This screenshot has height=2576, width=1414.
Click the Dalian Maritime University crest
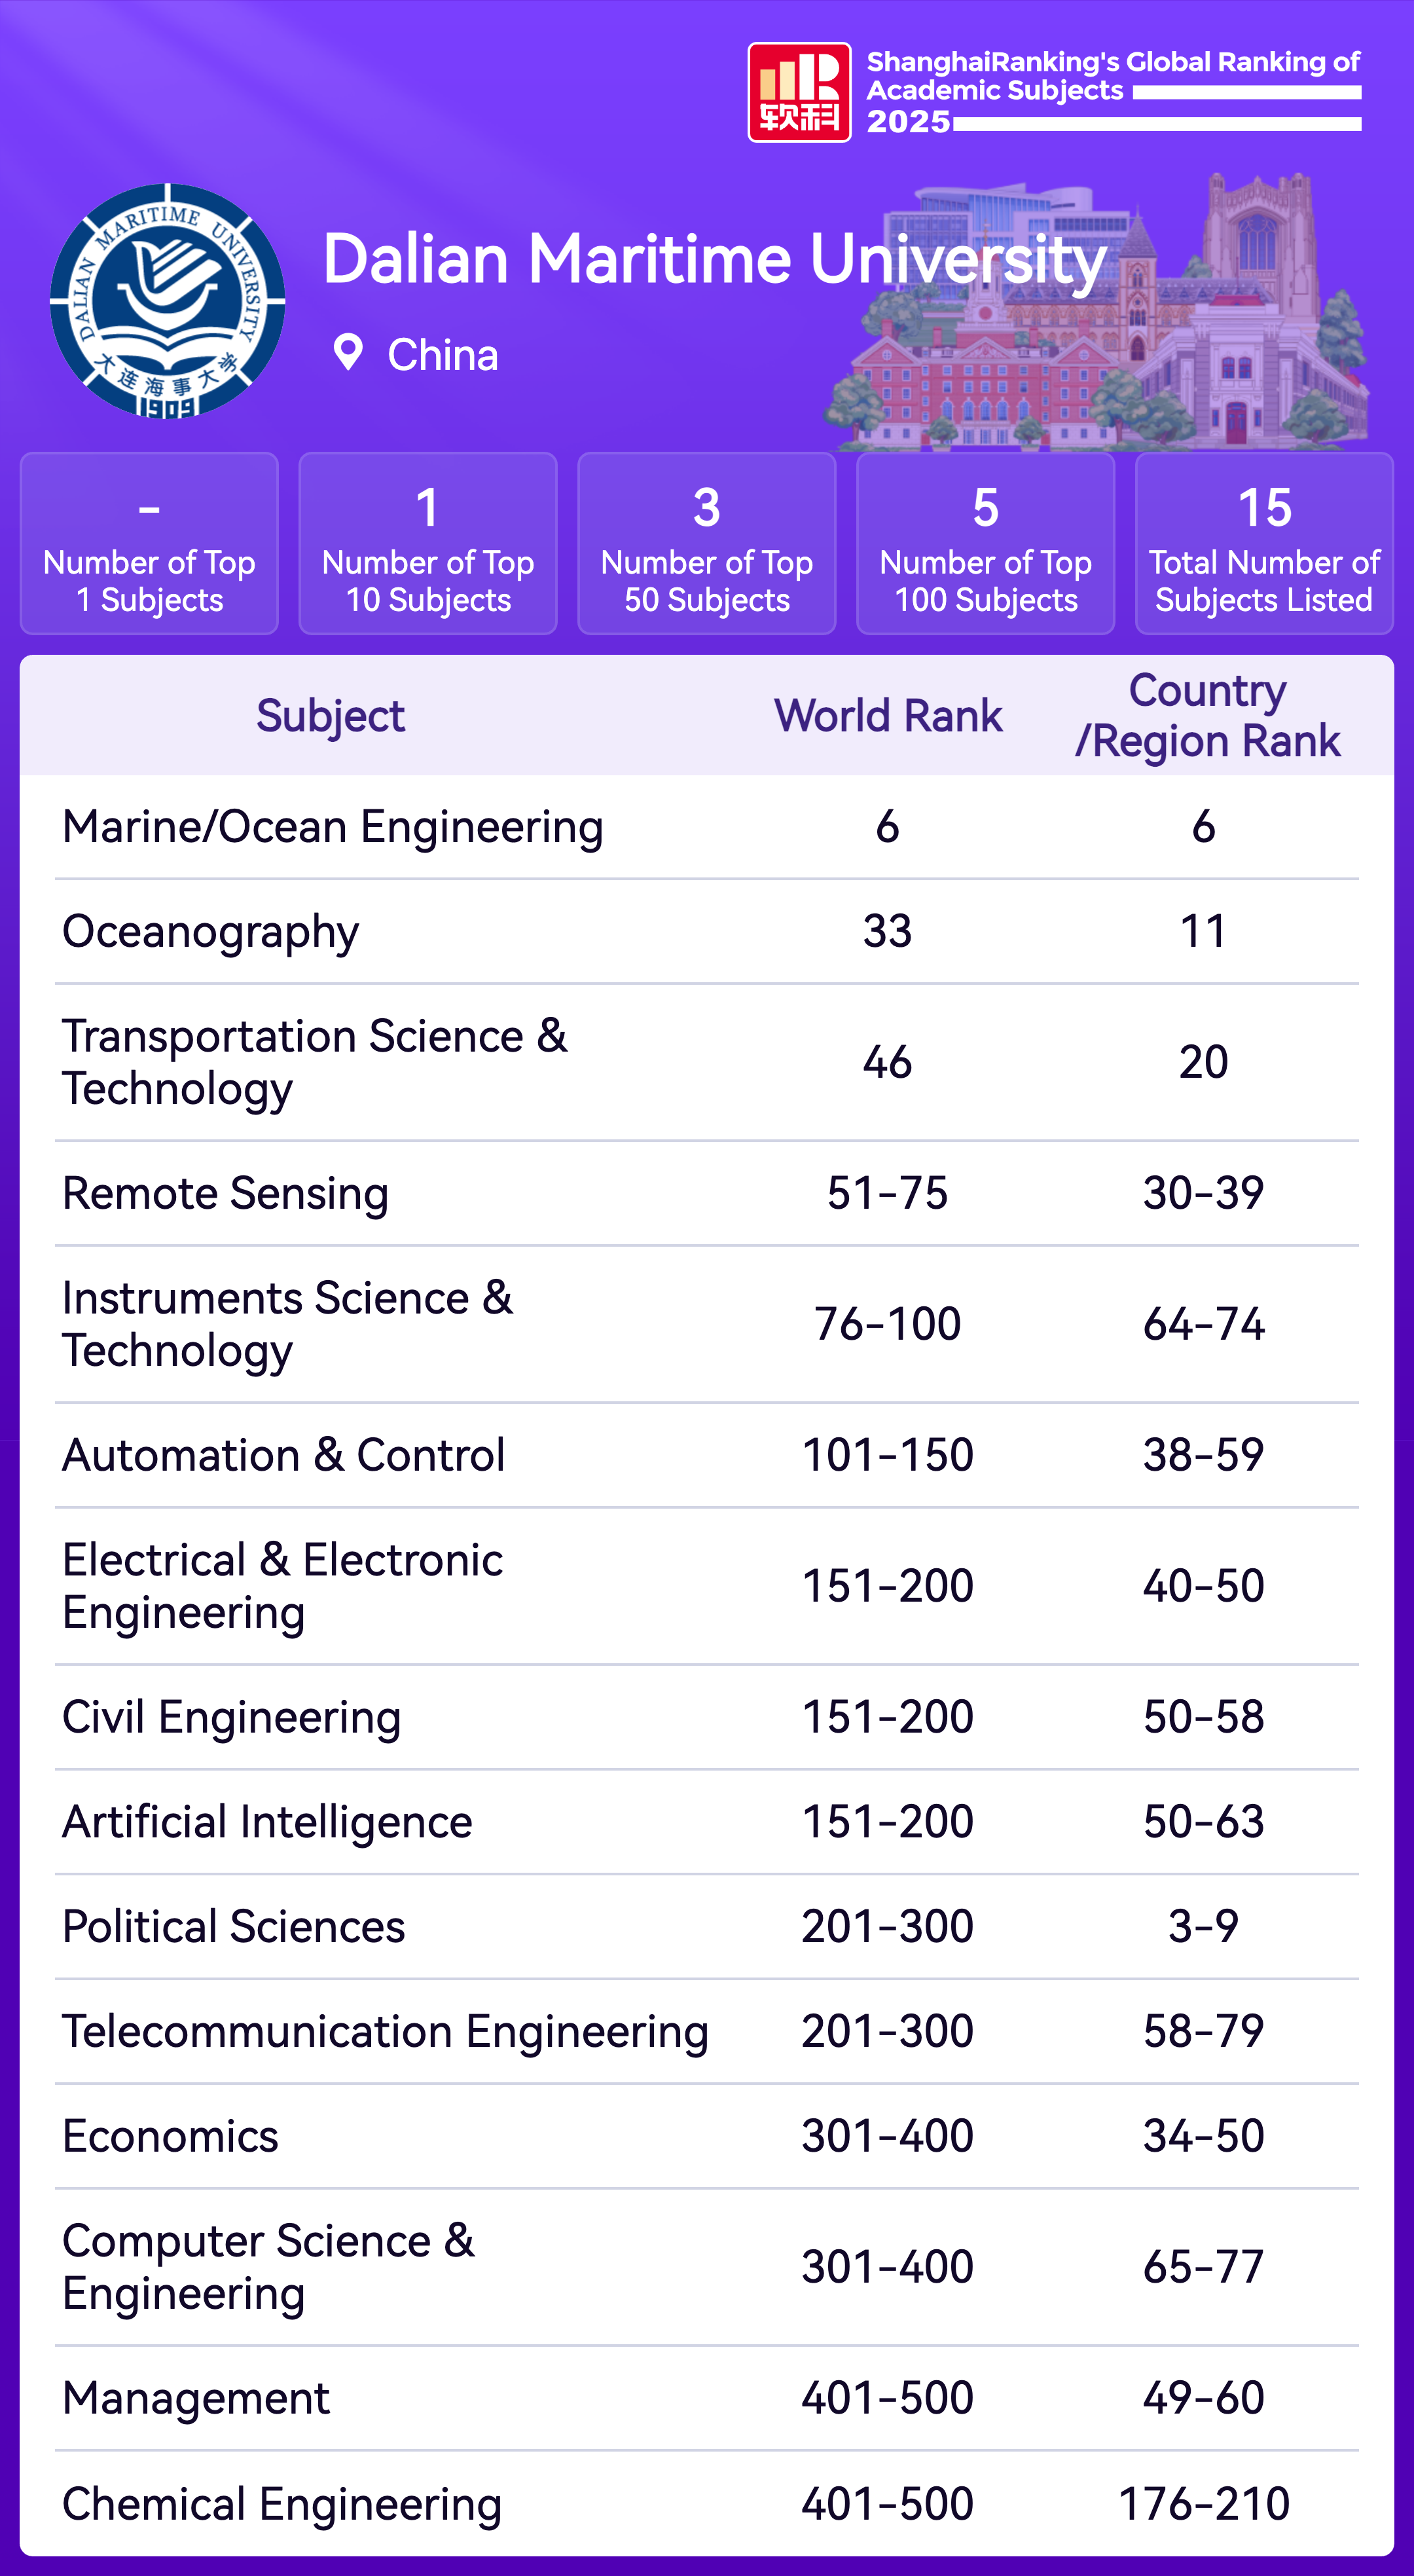pos(168,301)
